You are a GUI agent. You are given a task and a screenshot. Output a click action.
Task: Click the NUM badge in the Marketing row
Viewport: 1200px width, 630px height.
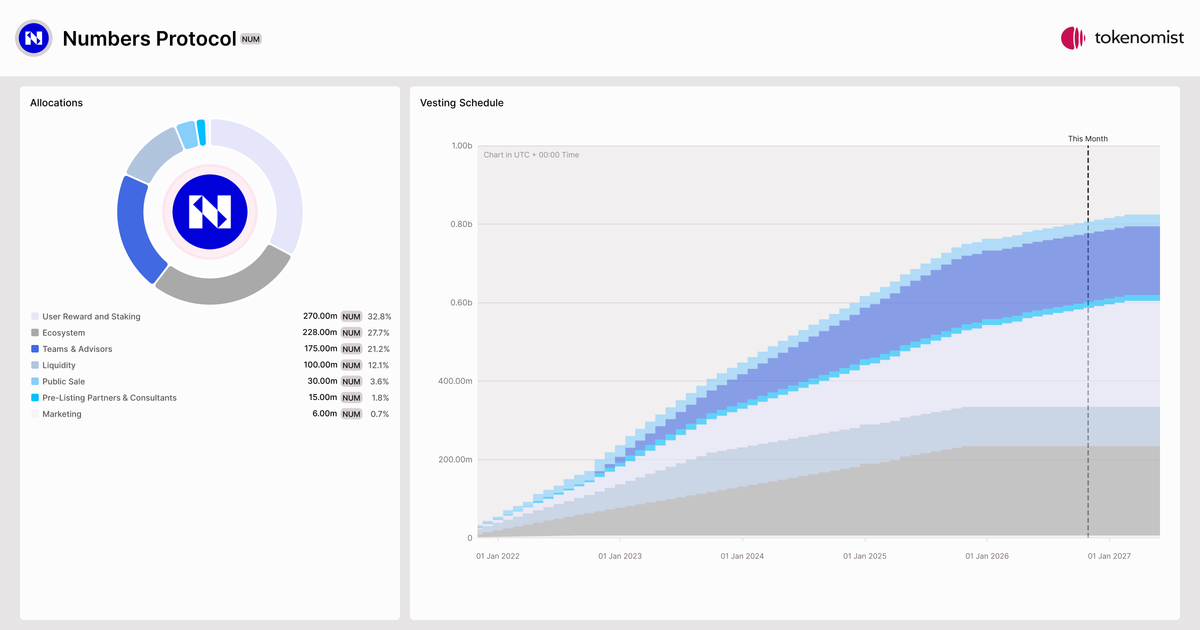point(351,414)
